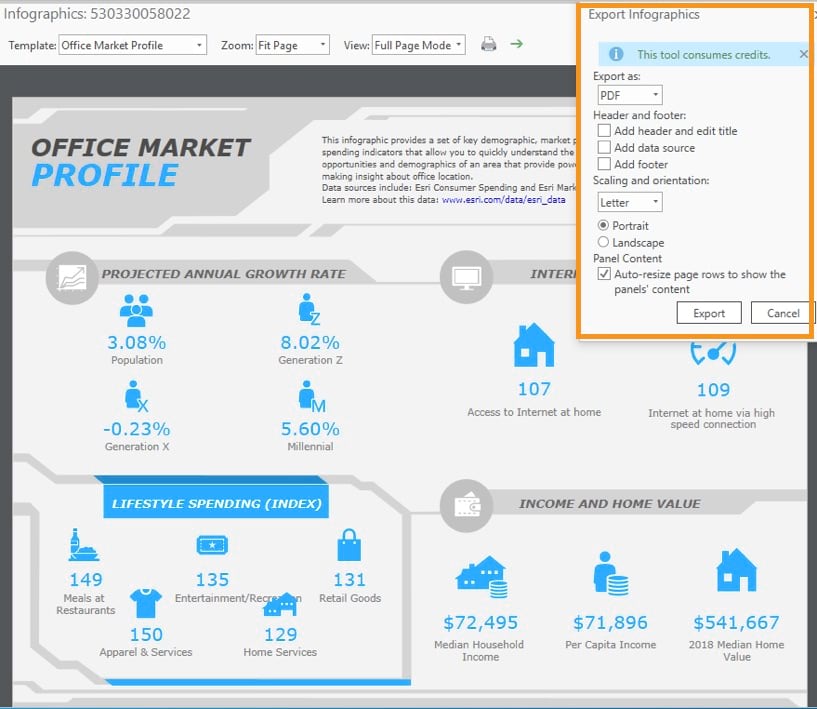This screenshot has height=709, width=817.
Task: Click the home icon above 2018 Median Home Value
Action: [736, 567]
